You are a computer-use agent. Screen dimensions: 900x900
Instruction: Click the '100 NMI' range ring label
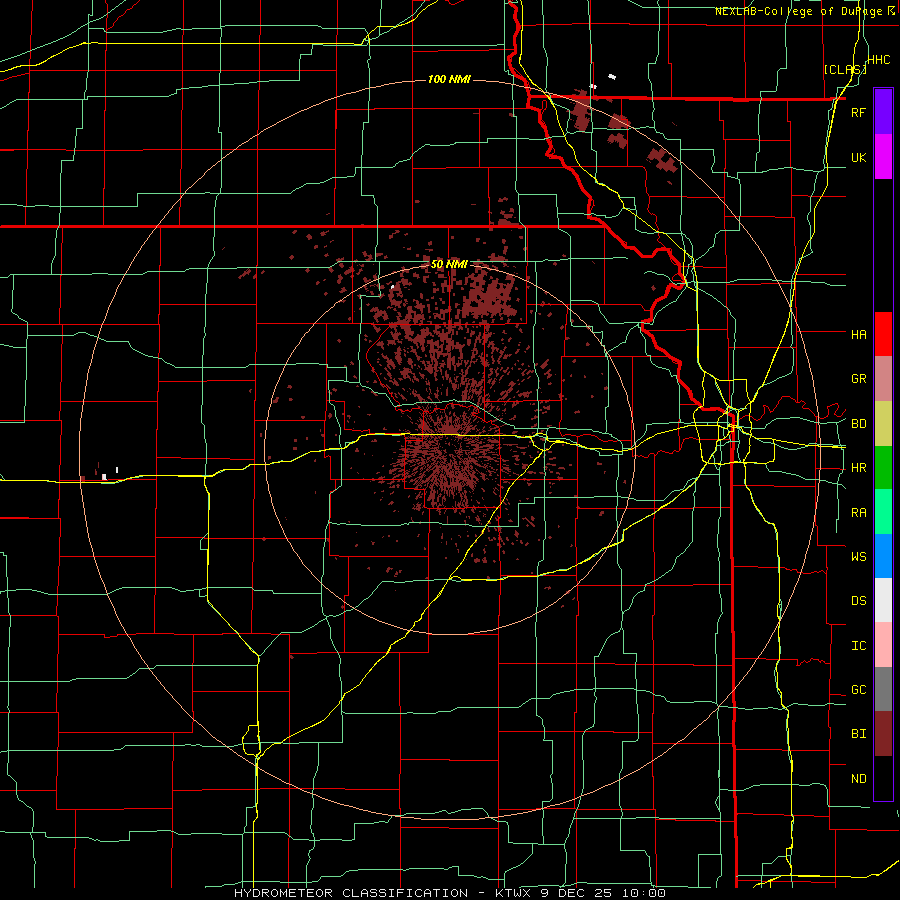(449, 79)
